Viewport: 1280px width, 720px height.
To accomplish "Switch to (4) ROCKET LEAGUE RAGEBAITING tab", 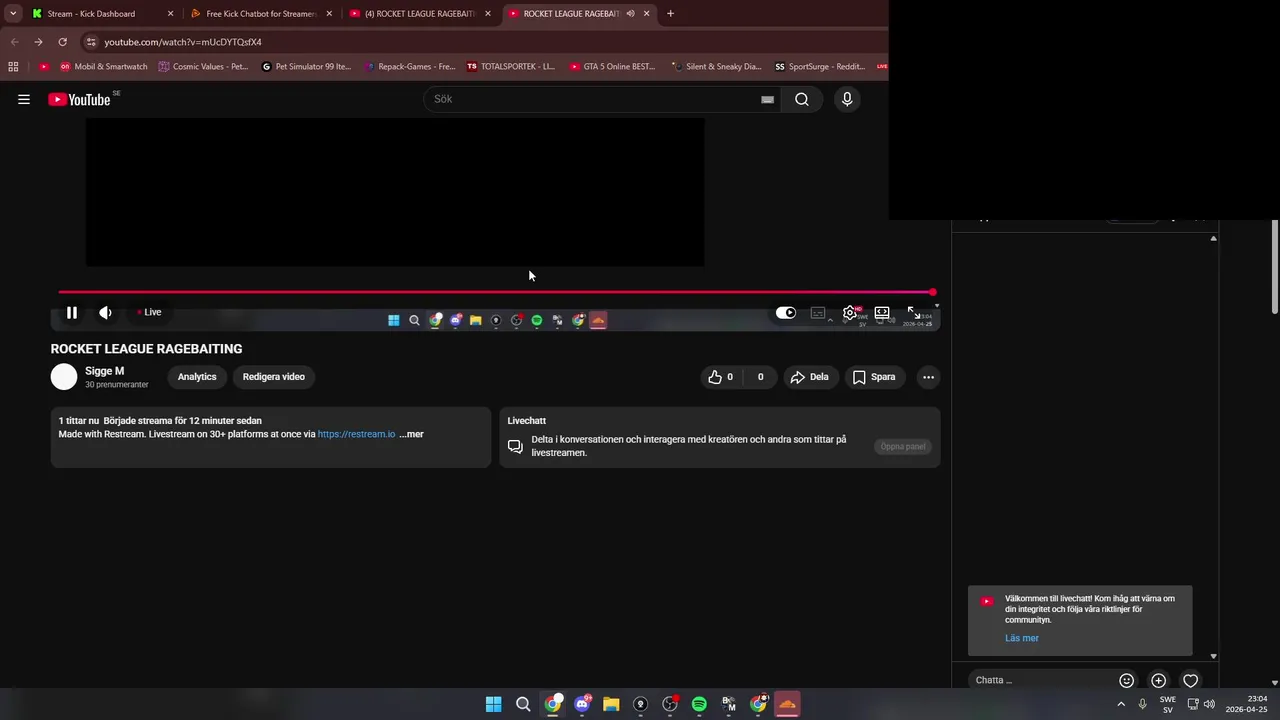I will click(x=420, y=14).
